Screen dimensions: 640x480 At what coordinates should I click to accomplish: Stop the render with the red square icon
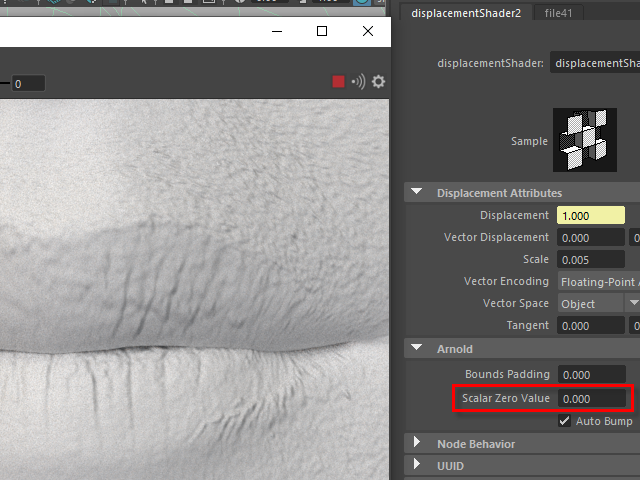(x=339, y=82)
